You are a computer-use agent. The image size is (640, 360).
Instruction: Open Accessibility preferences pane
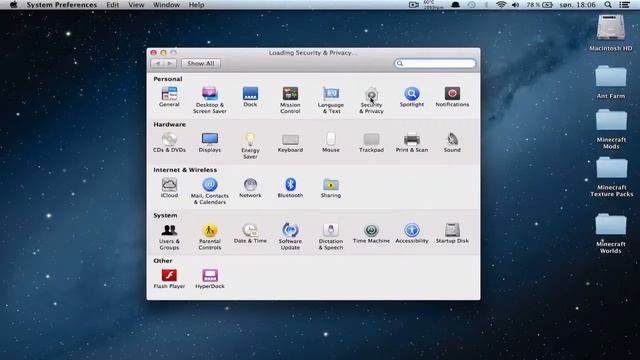coord(412,233)
